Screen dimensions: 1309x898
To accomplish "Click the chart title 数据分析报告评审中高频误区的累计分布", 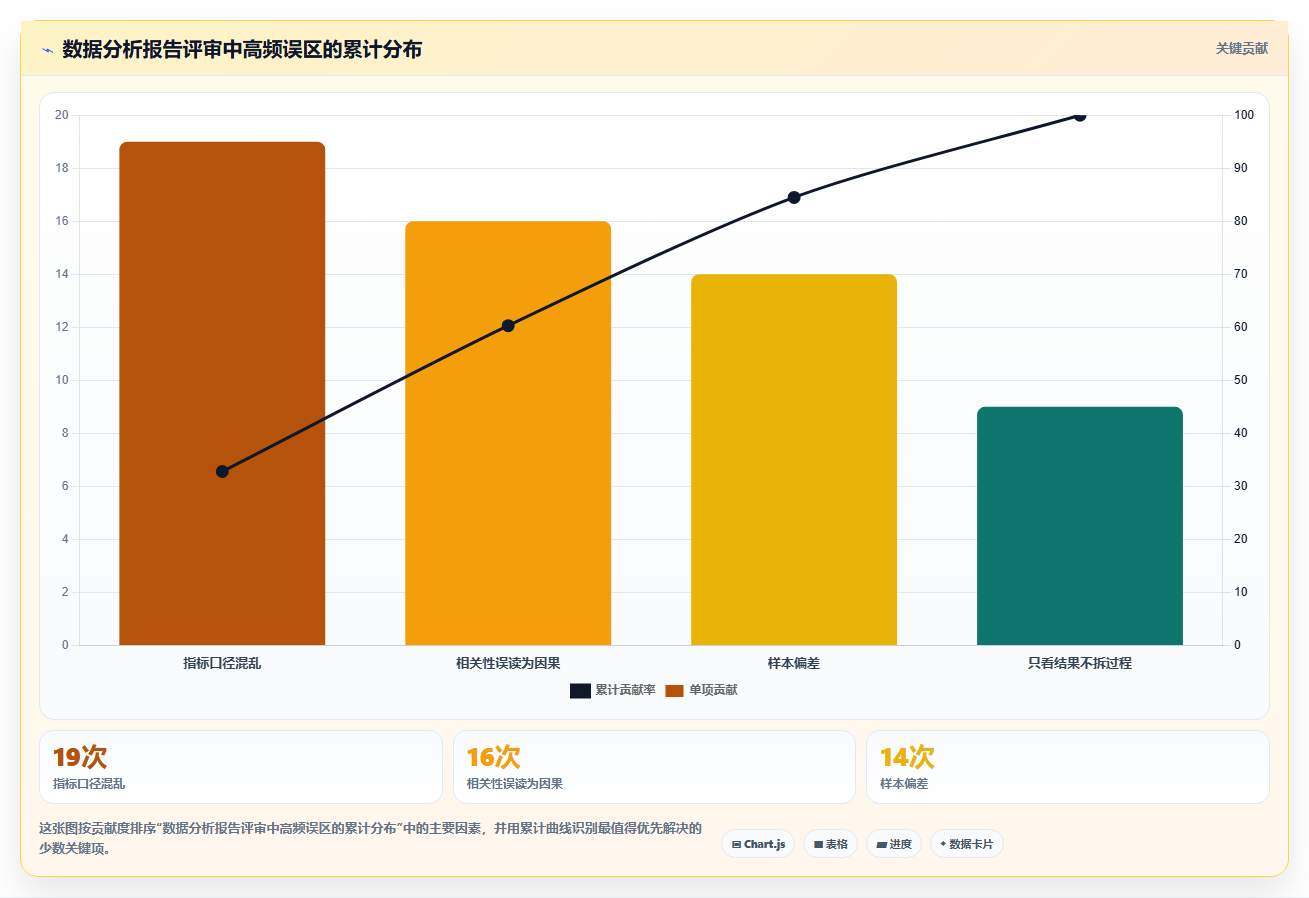I will tap(242, 49).
